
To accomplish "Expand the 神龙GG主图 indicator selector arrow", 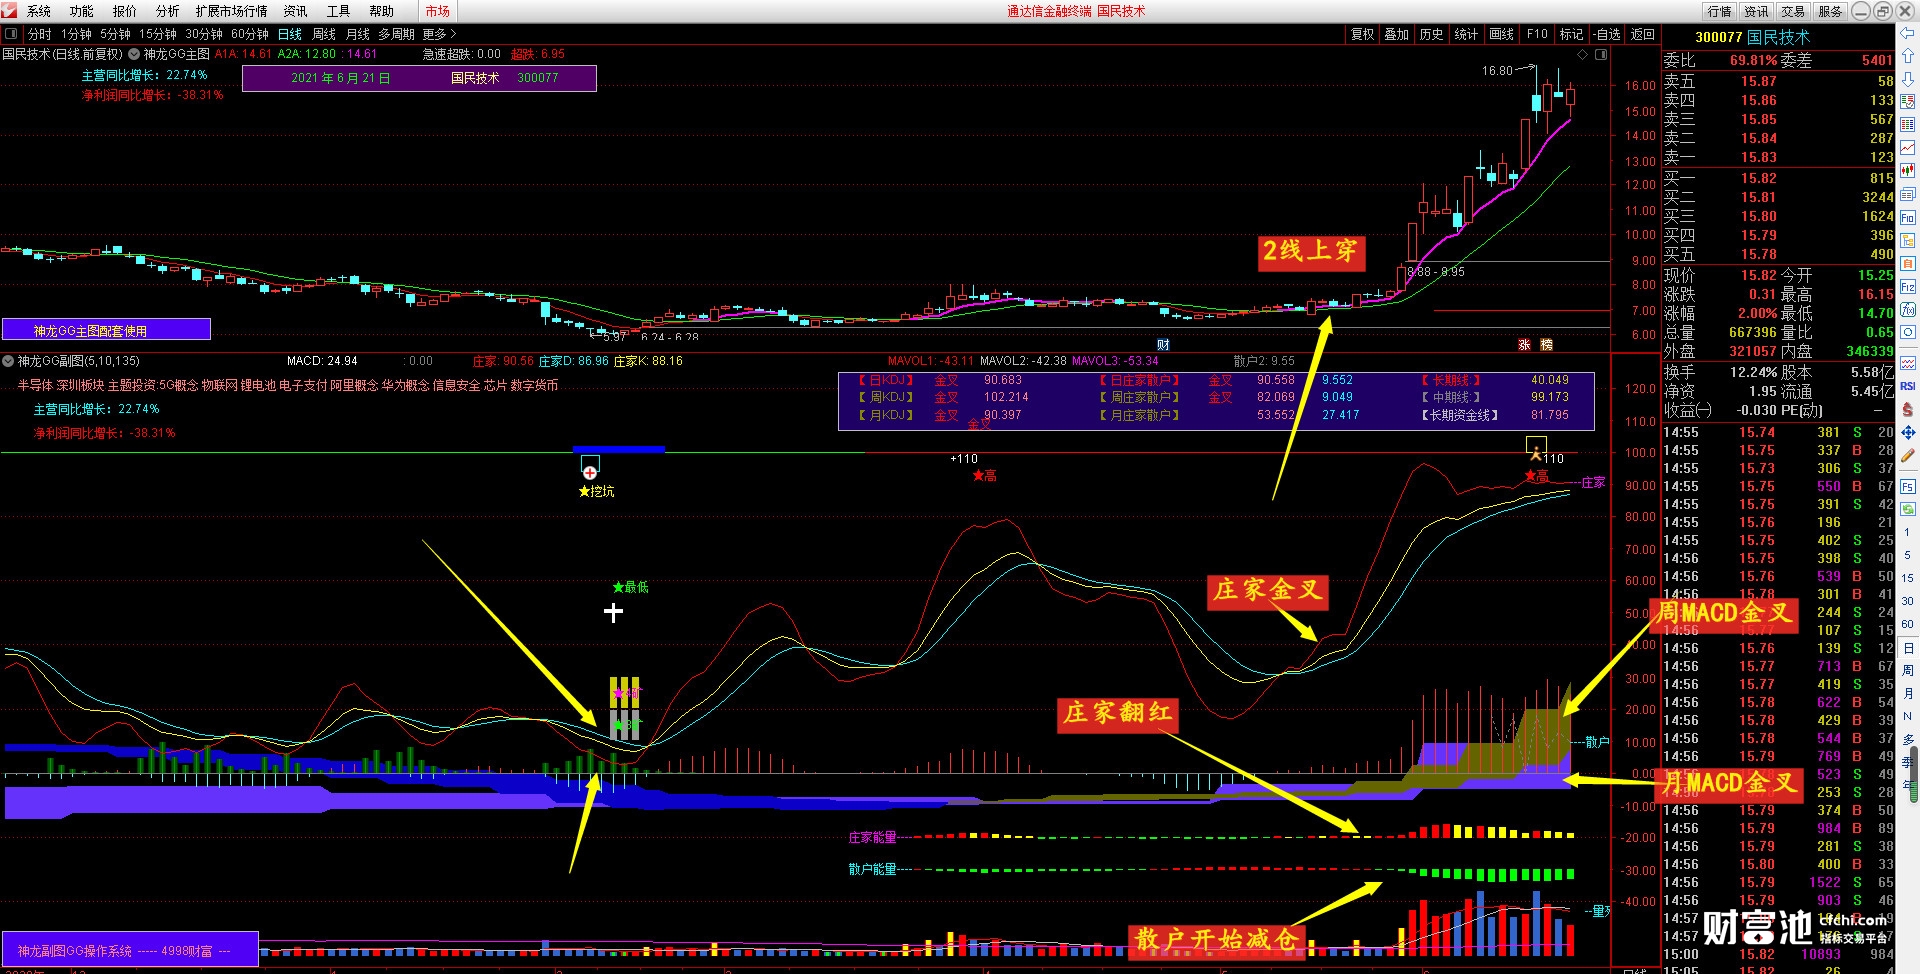I will (x=134, y=54).
